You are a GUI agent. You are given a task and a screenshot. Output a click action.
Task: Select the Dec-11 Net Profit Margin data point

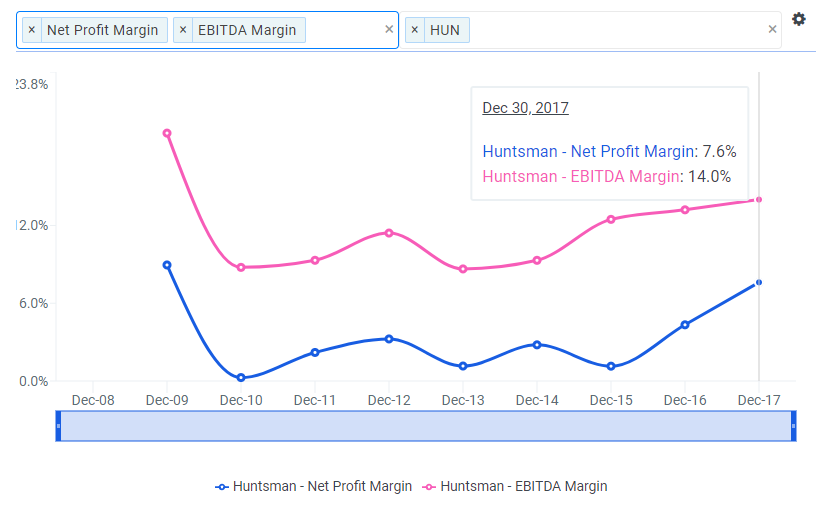point(315,352)
